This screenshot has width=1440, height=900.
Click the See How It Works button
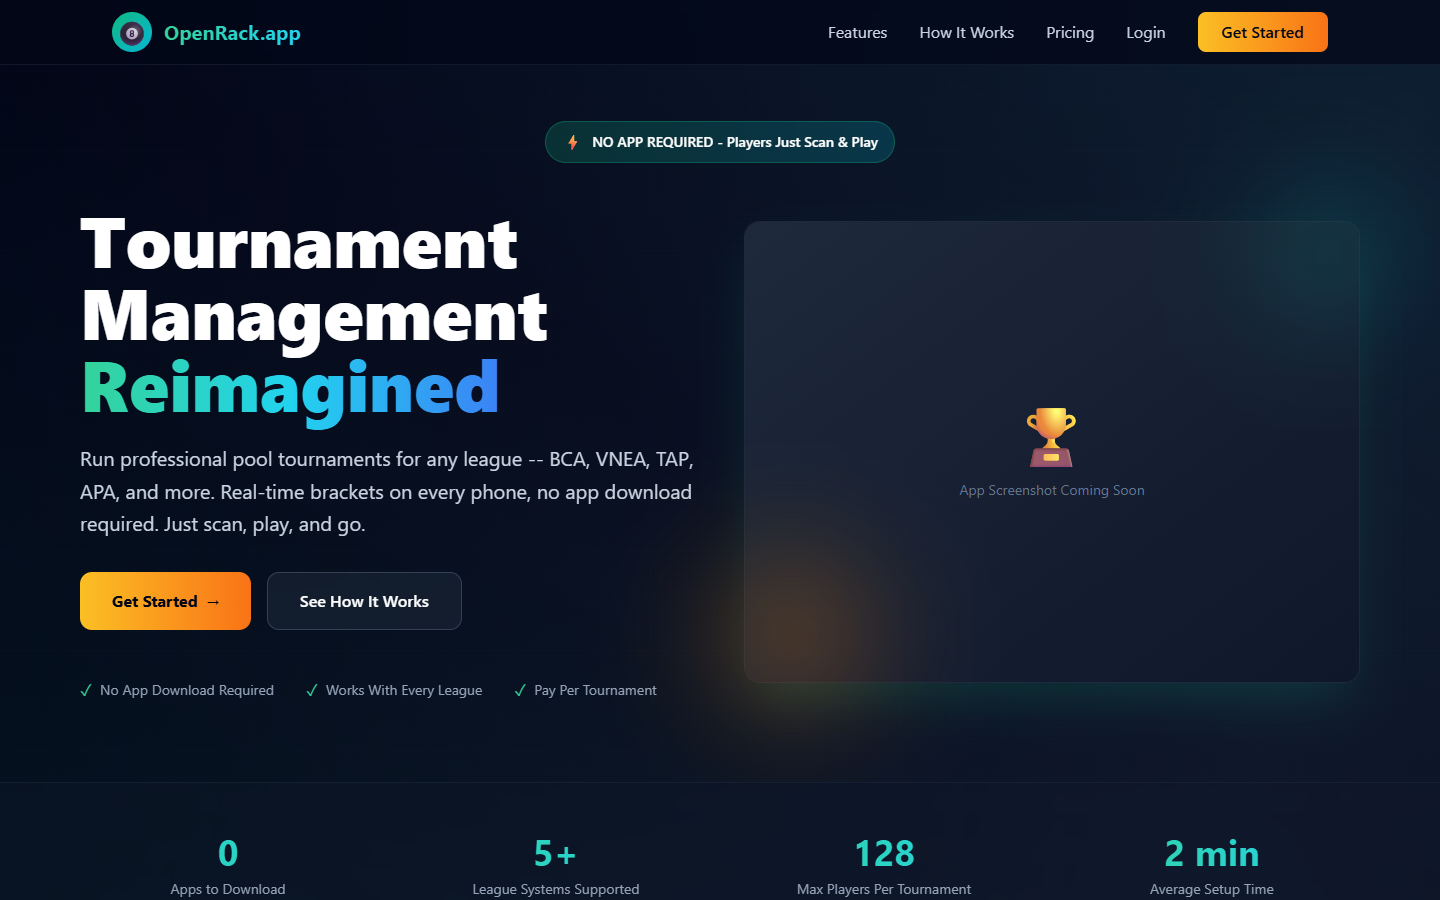click(364, 601)
